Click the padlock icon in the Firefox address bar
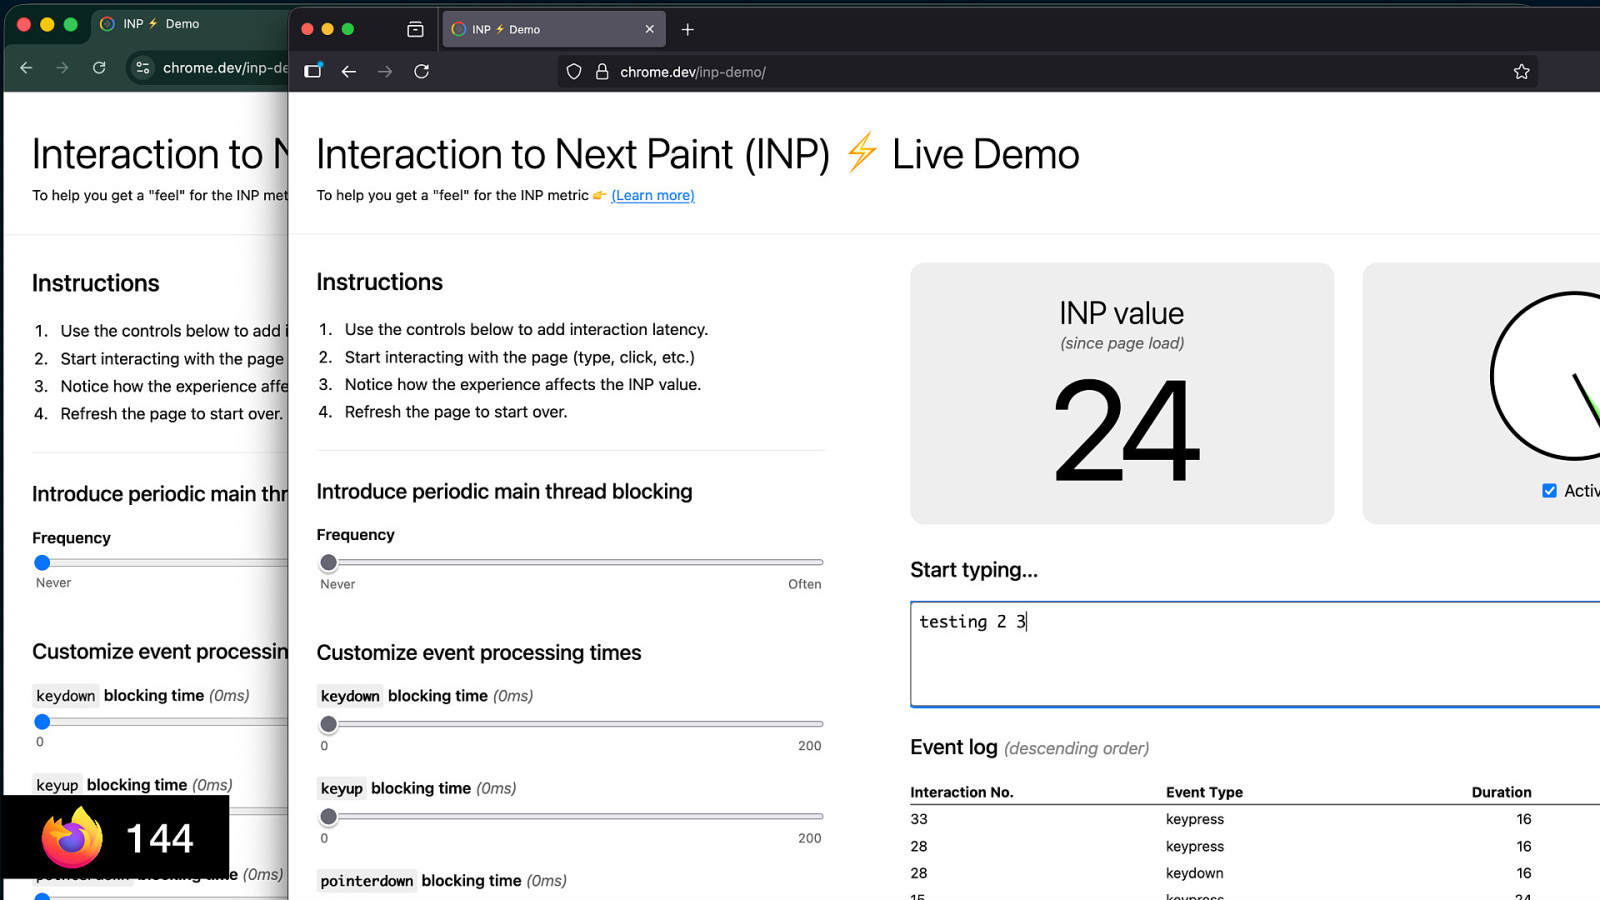This screenshot has width=1600, height=900. (x=602, y=72)
